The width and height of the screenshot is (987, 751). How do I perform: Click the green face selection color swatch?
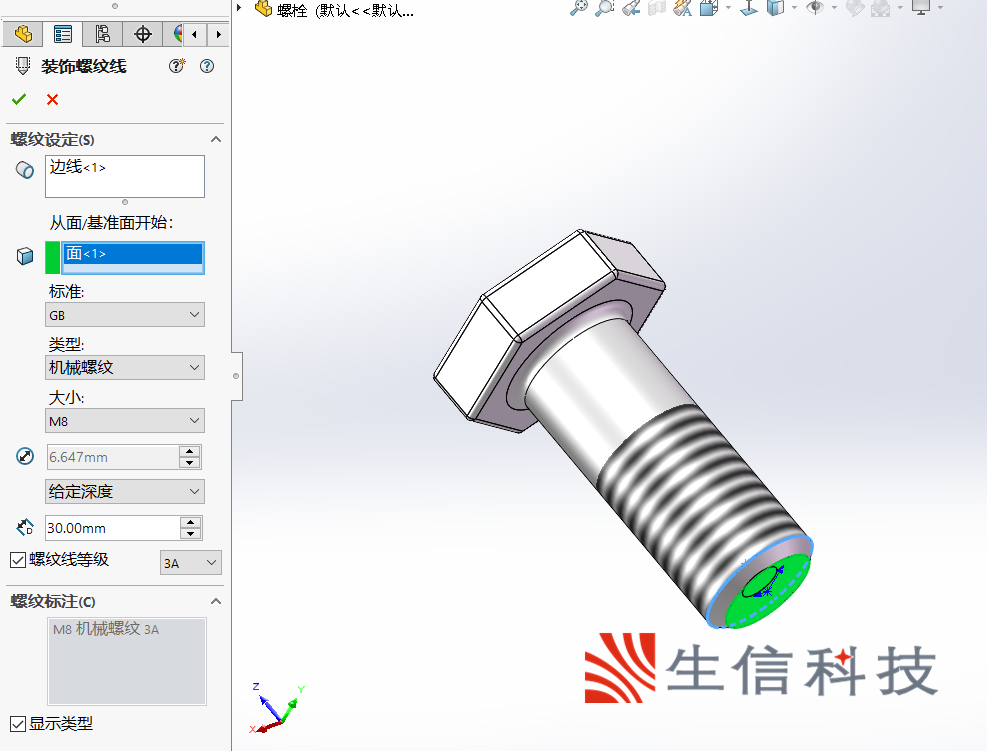tap(53, 257)
